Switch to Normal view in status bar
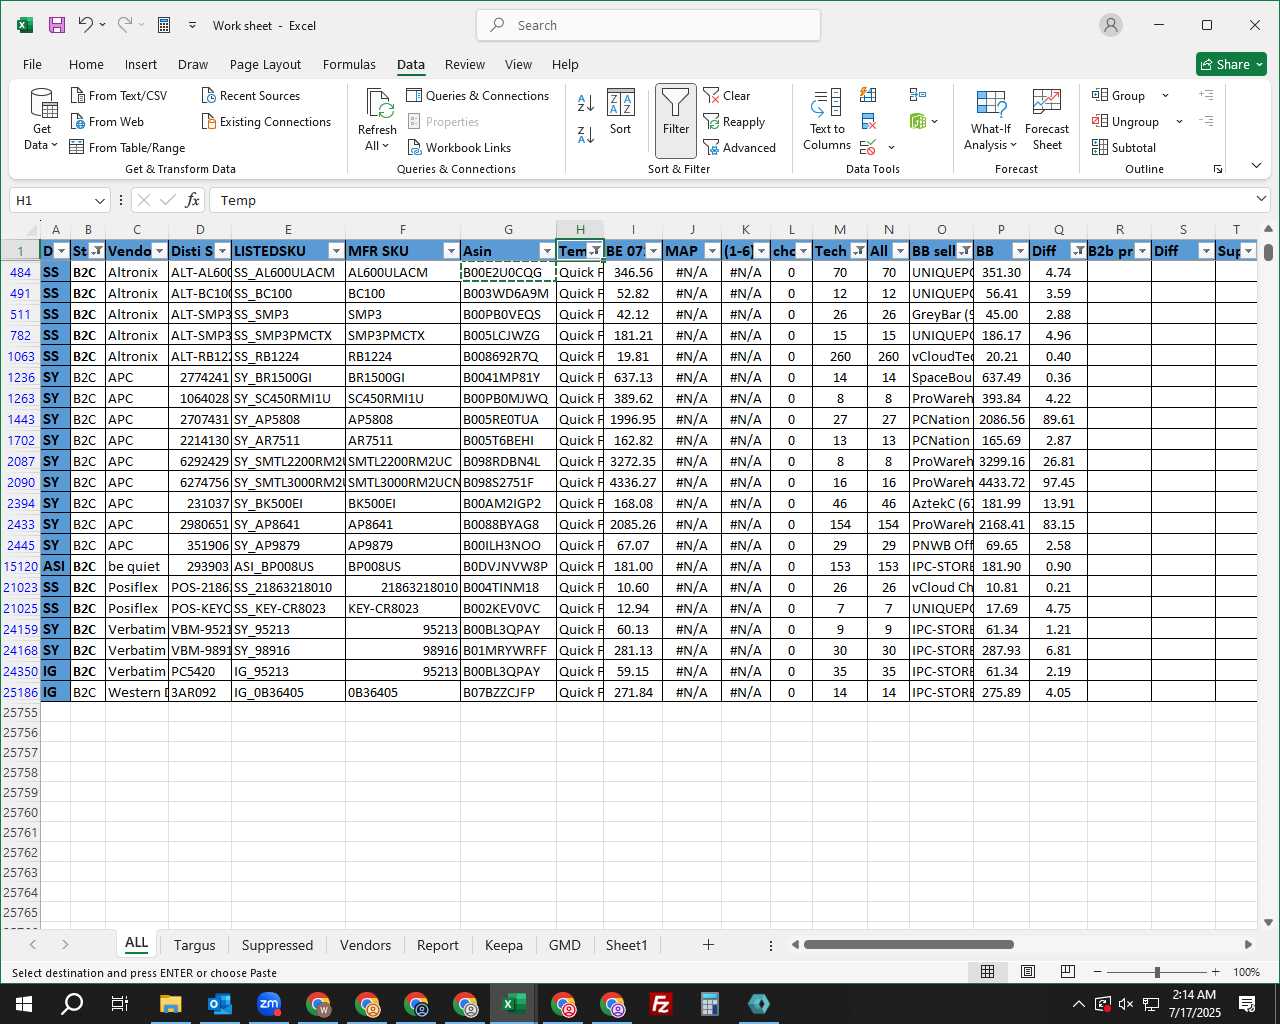The image size is (1280, 1024). point(987,972)
